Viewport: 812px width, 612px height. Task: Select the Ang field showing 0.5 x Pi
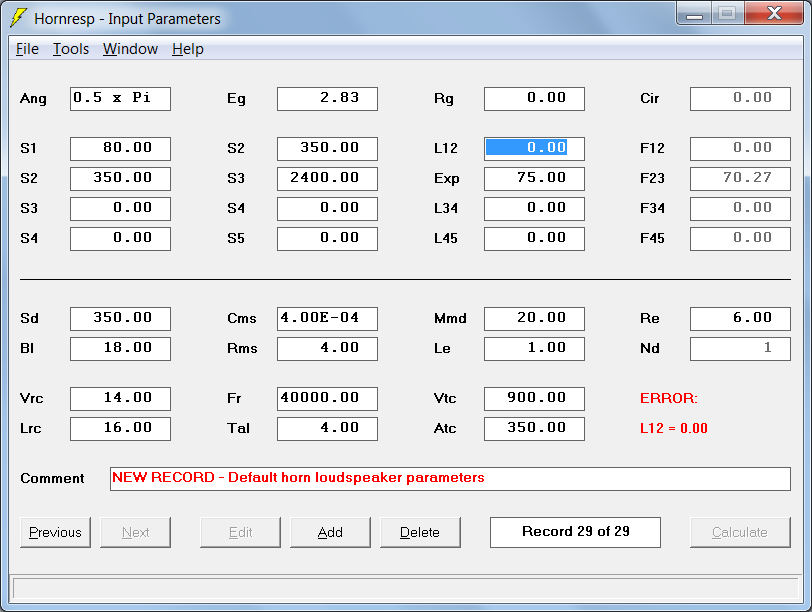120,99
